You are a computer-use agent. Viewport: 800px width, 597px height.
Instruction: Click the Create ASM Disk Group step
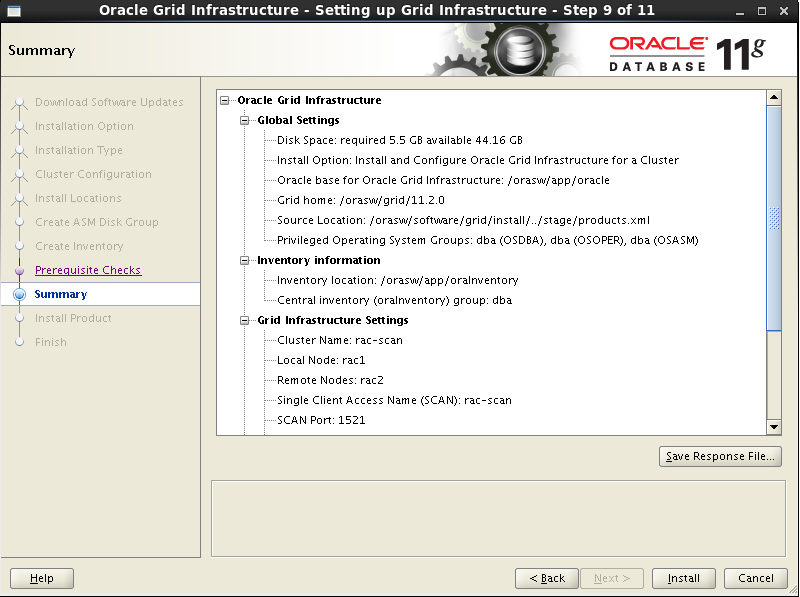[x=96, y=222]
